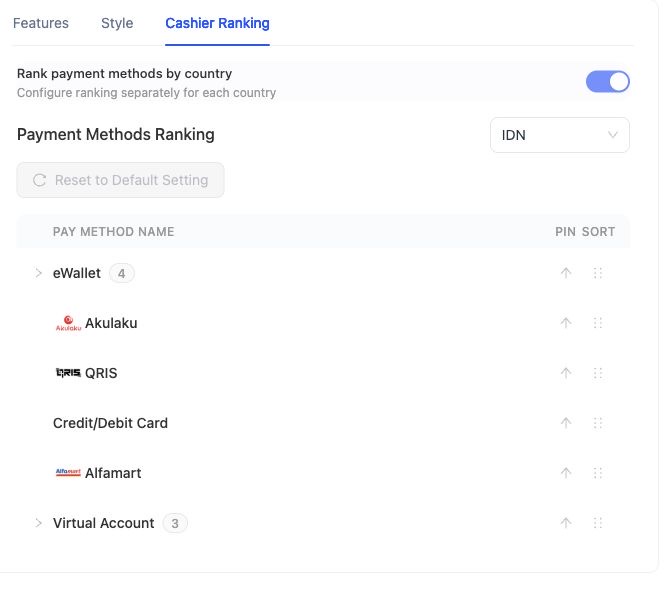Viewport: 668px width, 605px height.
Task: Pin Alfamart to top with arrow
Action: [x=566, y=472]
